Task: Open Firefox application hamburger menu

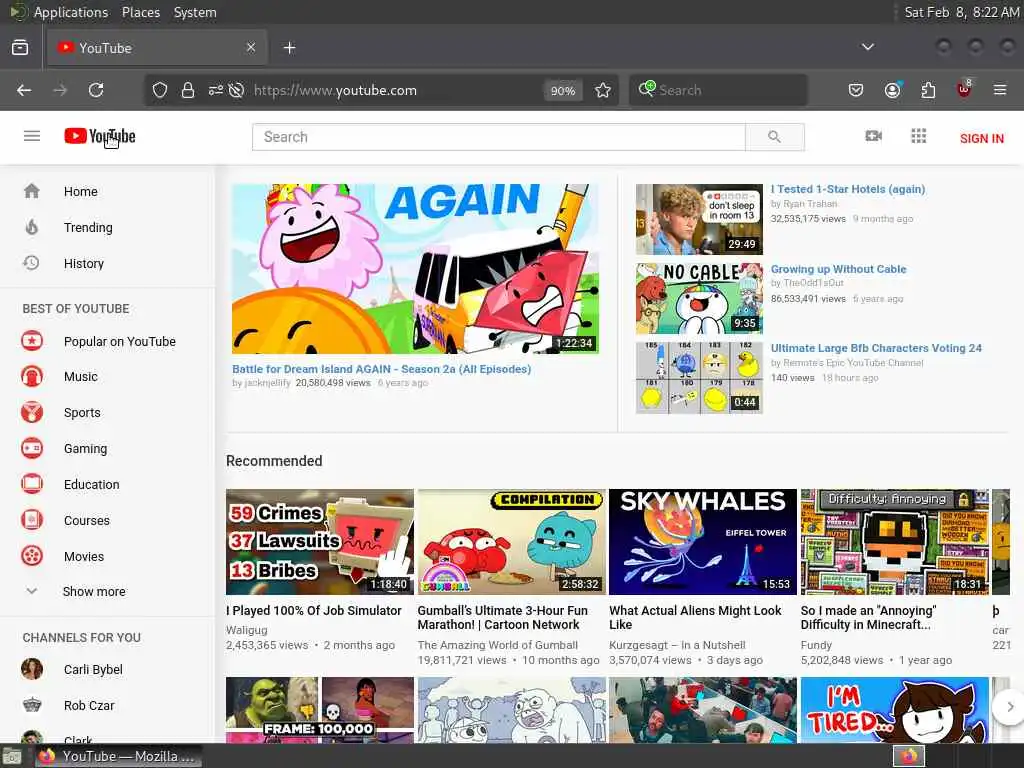Action: click(x=1000, y=90)
